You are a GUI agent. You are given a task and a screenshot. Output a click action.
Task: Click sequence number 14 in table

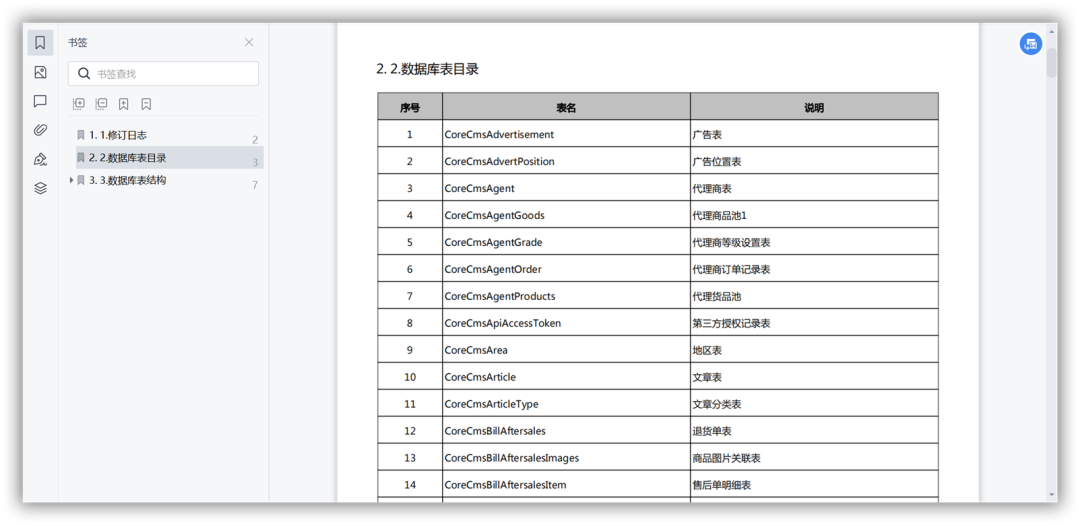410,485
